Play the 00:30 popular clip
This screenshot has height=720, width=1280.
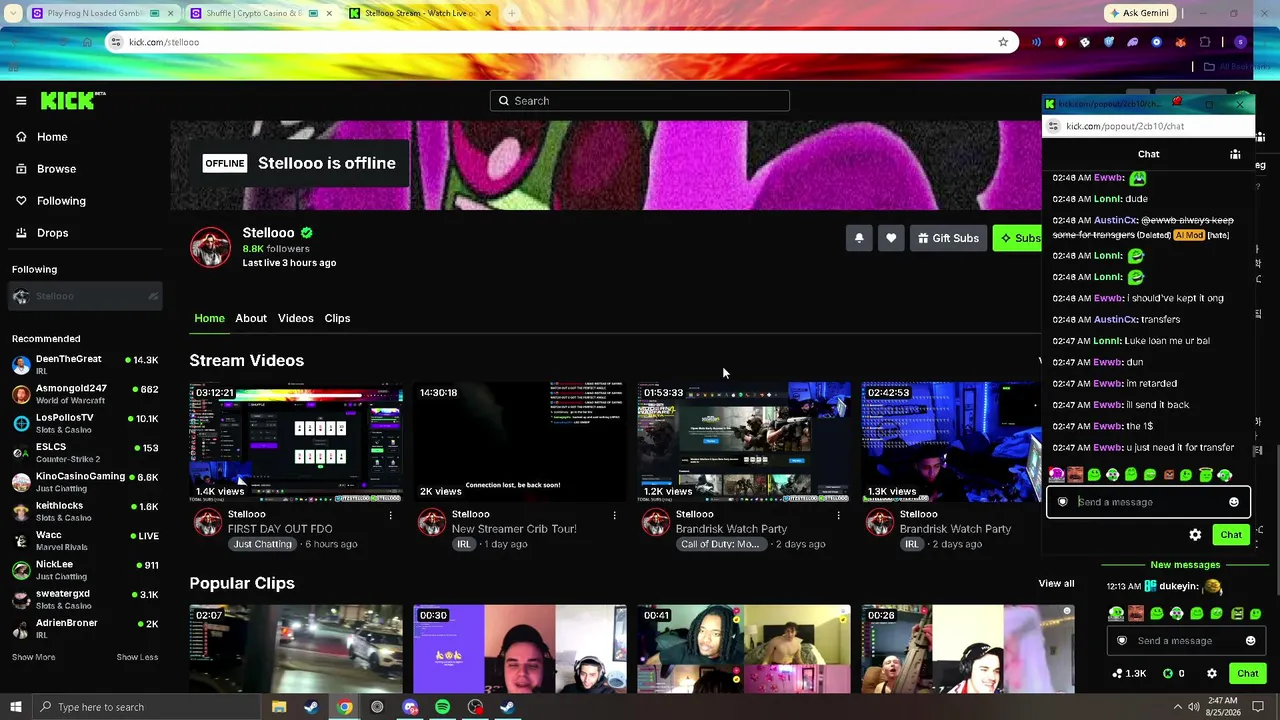(520, 648)
